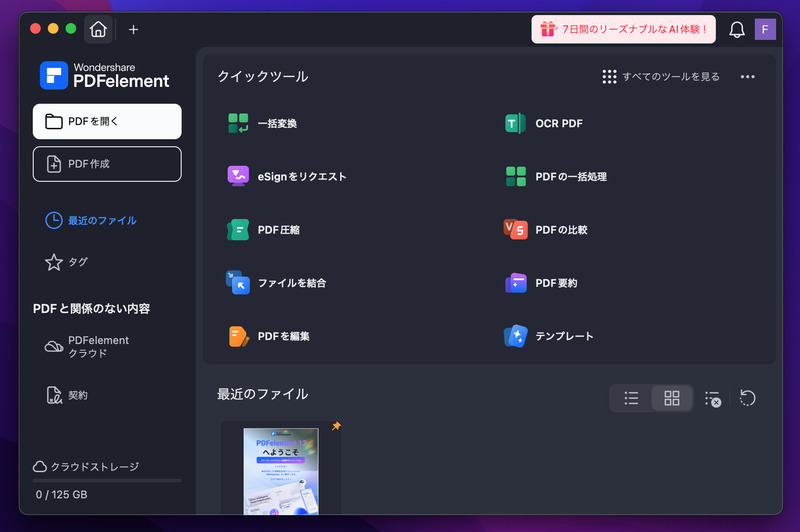Click the 7-day AI trial promo banner
Image resolution: width=800 pixels, height=532 pixels.
[x=623, y=29]
